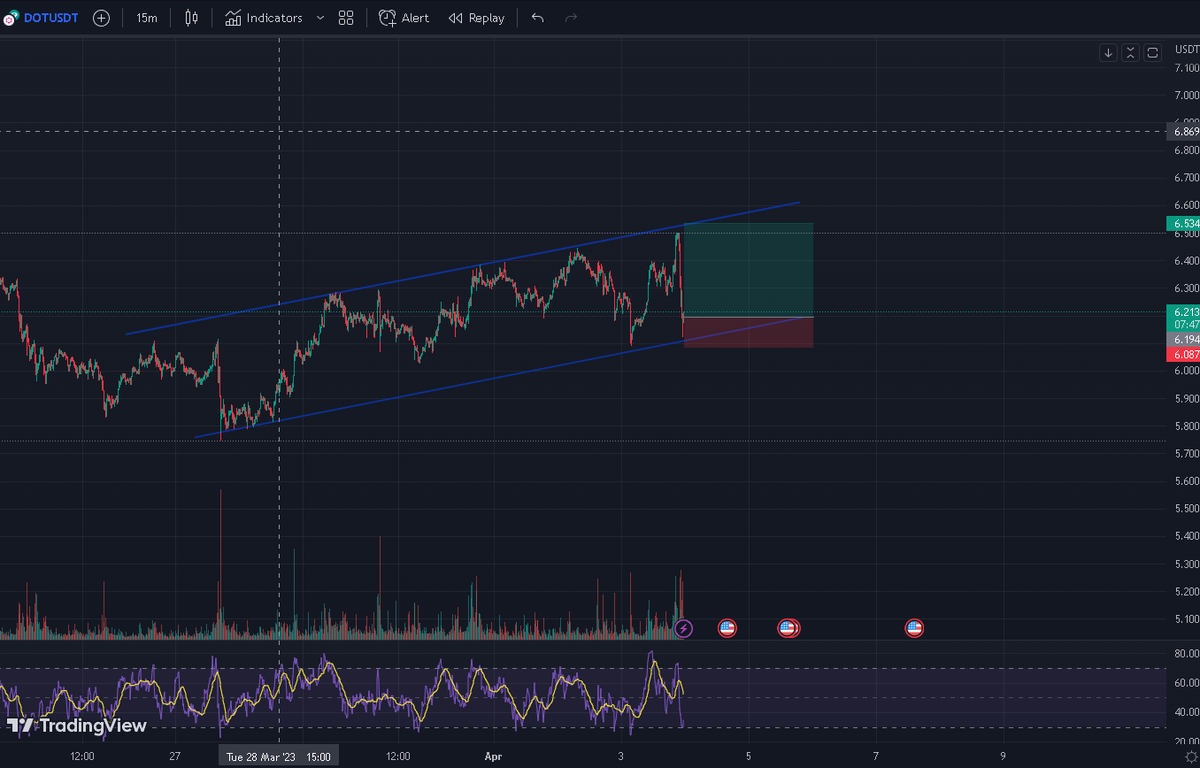Click the Tue 28 Mar '23 15:00 date label
This screenshot has height=768, width=1200.
tap(279, 756)
